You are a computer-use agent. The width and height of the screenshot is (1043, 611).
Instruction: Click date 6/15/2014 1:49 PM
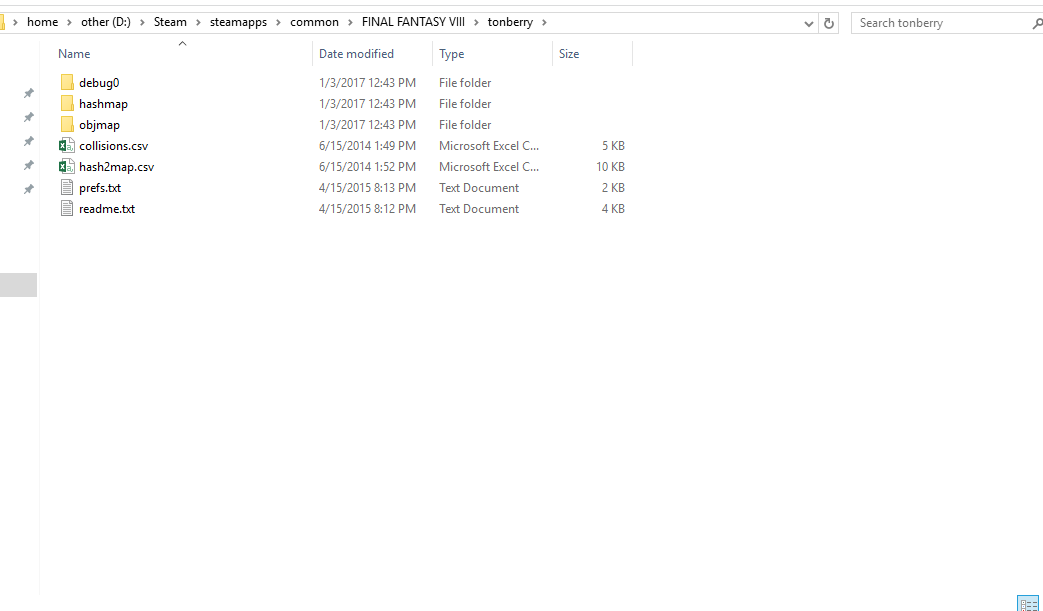coord(367,146)
